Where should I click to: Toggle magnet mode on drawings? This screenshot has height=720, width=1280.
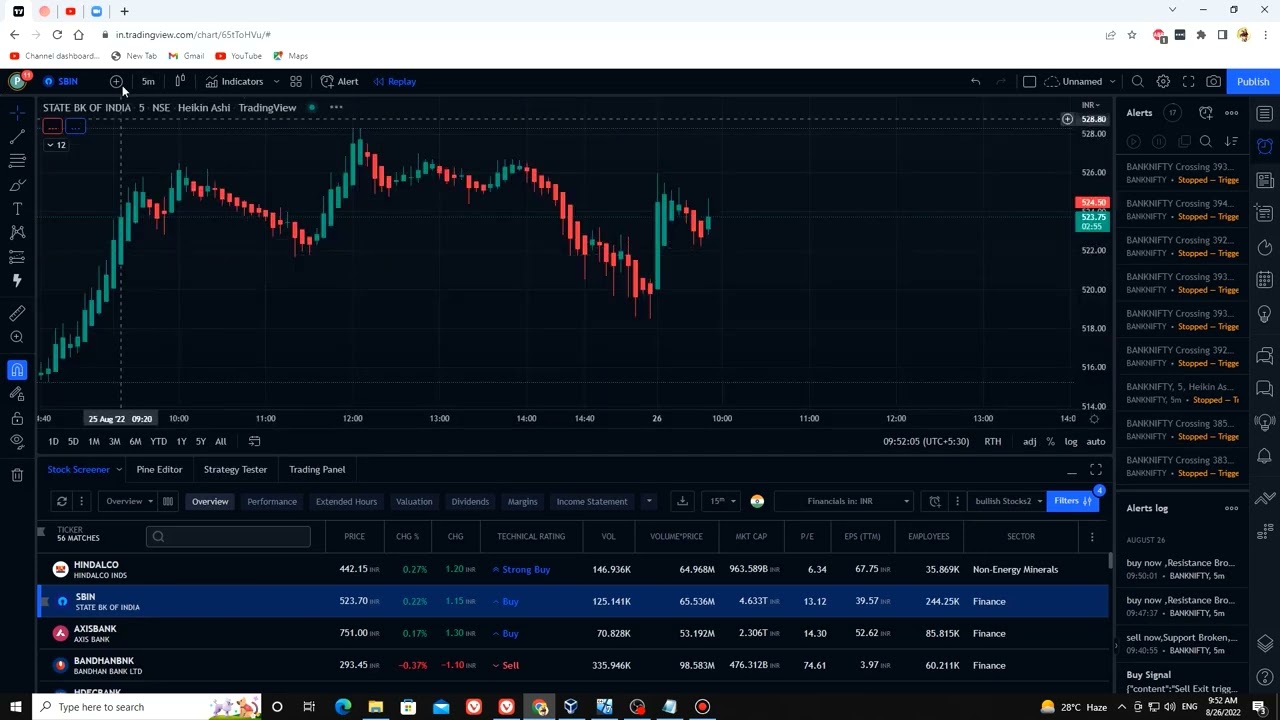17,370
